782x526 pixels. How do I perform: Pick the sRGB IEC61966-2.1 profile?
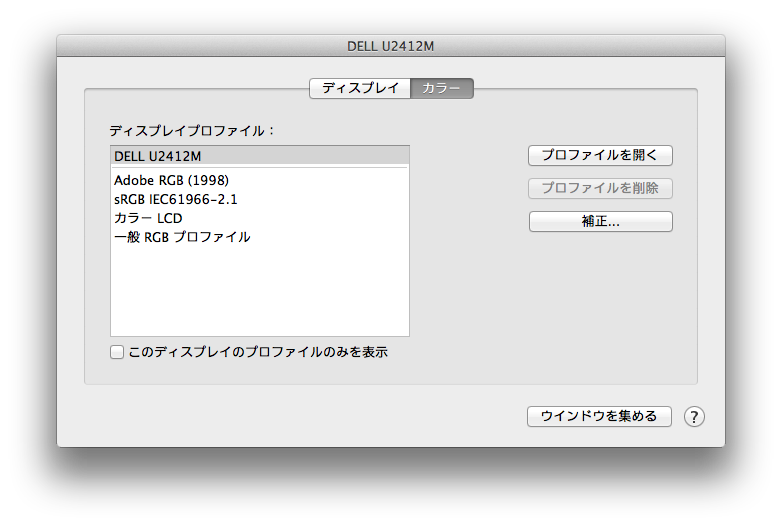click(x=260, y=199)
